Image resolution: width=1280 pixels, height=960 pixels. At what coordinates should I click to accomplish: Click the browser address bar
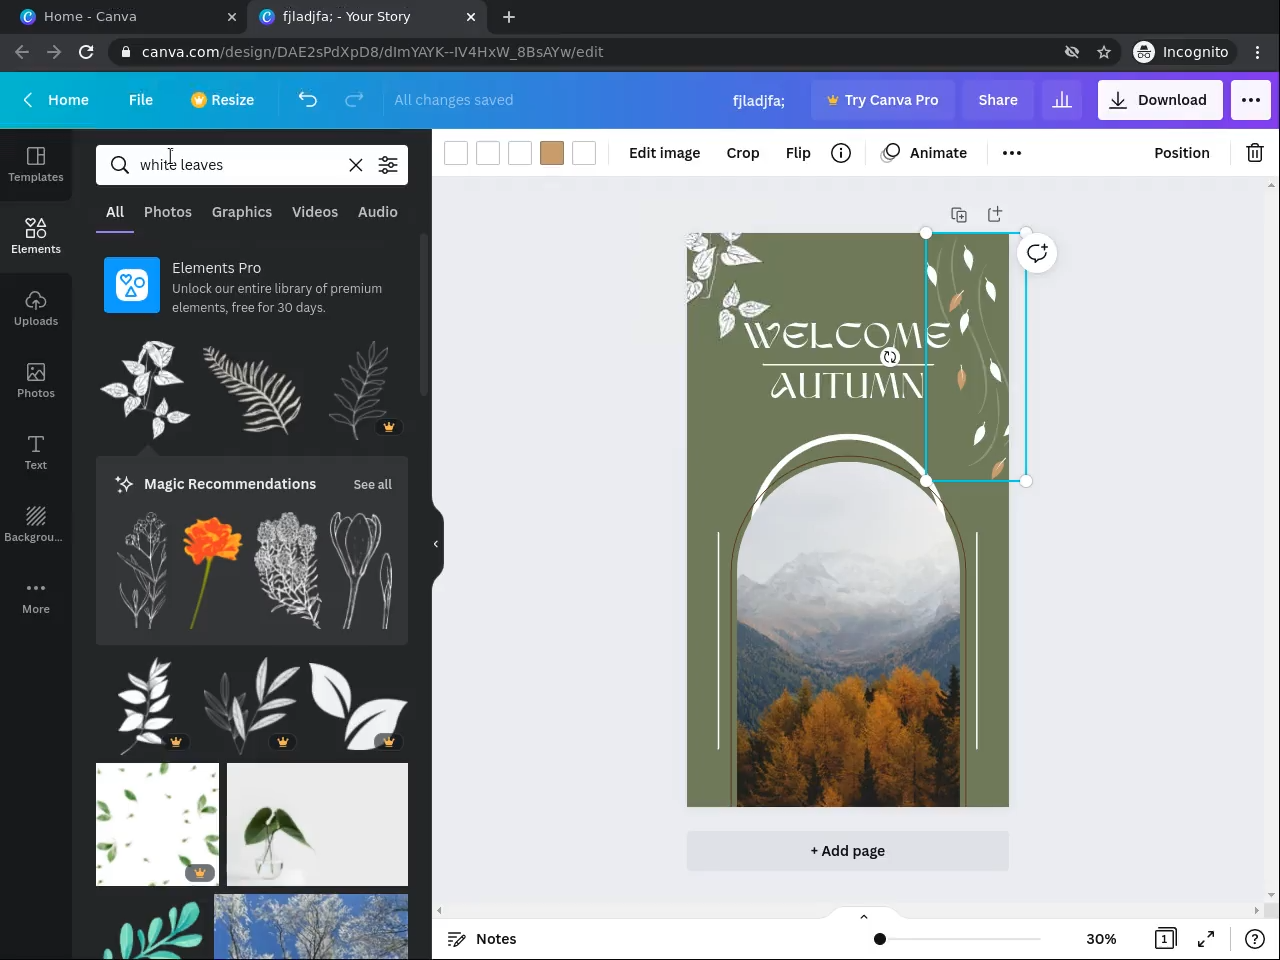pyautogui.click(x=590, y=52)
